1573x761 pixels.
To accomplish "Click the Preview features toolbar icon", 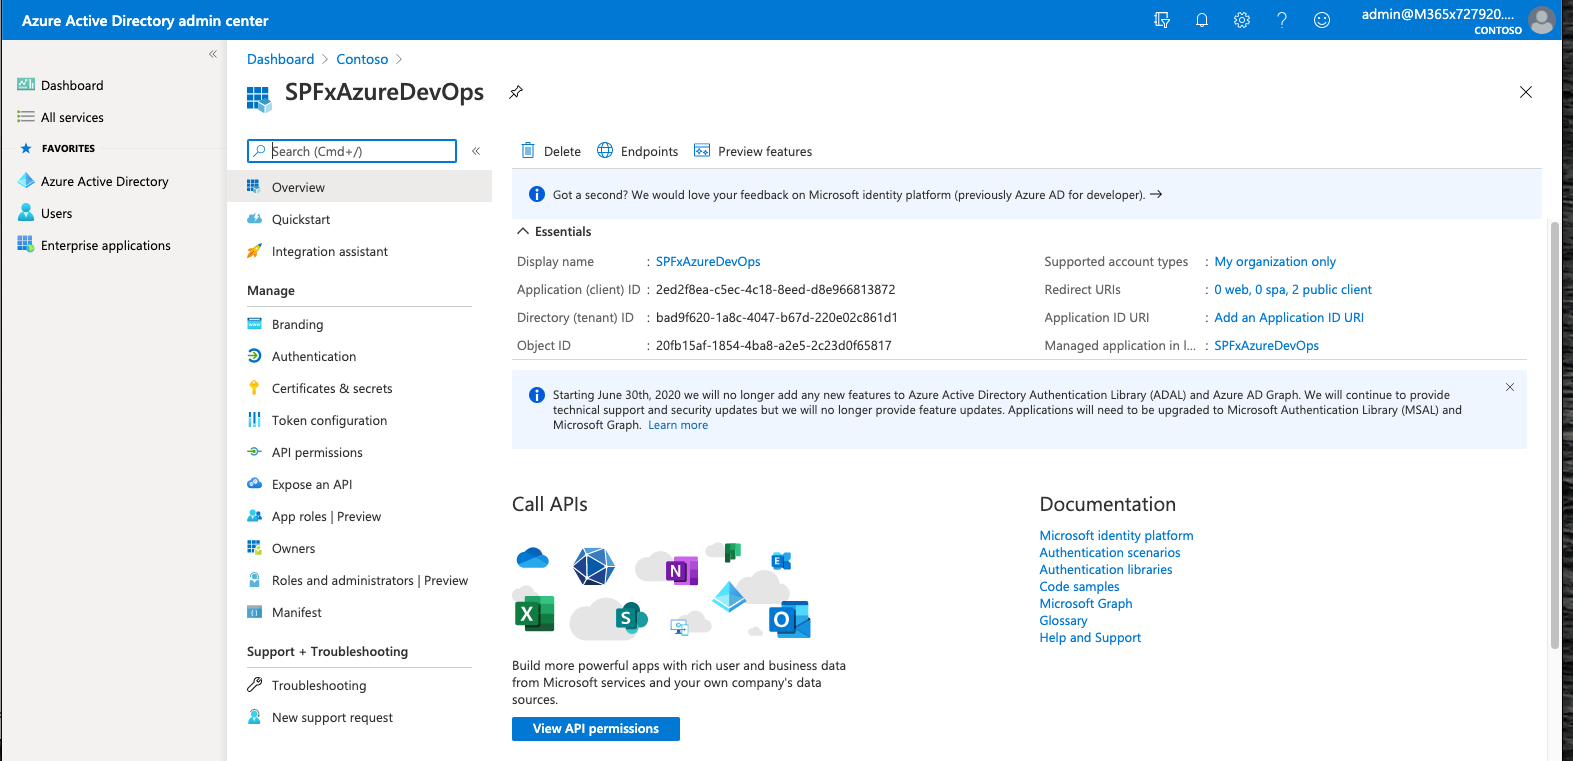I will [x=702, y=151].
